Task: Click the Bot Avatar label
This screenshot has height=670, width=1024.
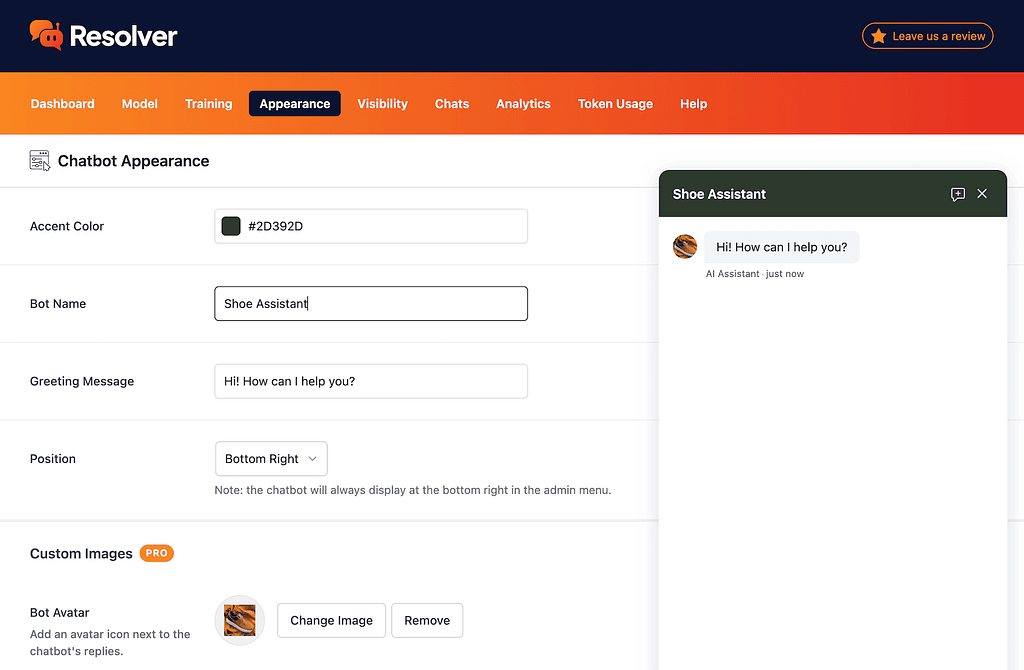Action: [59, 613]
